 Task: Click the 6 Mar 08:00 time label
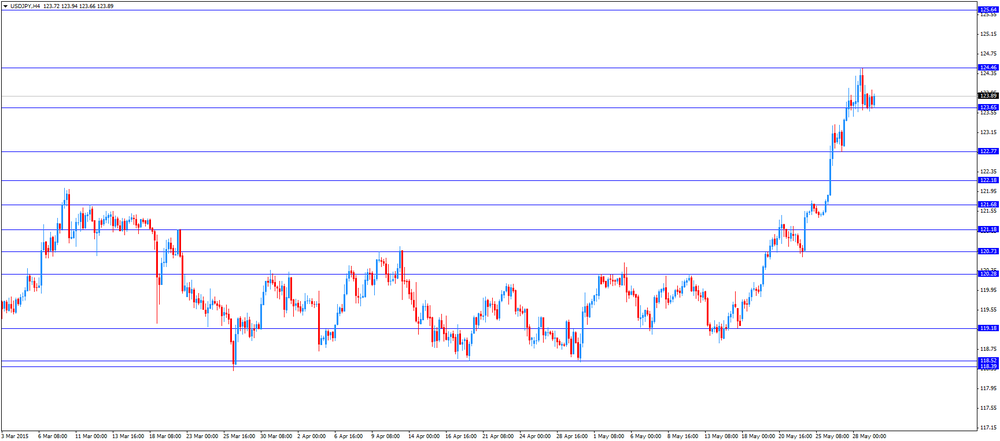point(52,437)
